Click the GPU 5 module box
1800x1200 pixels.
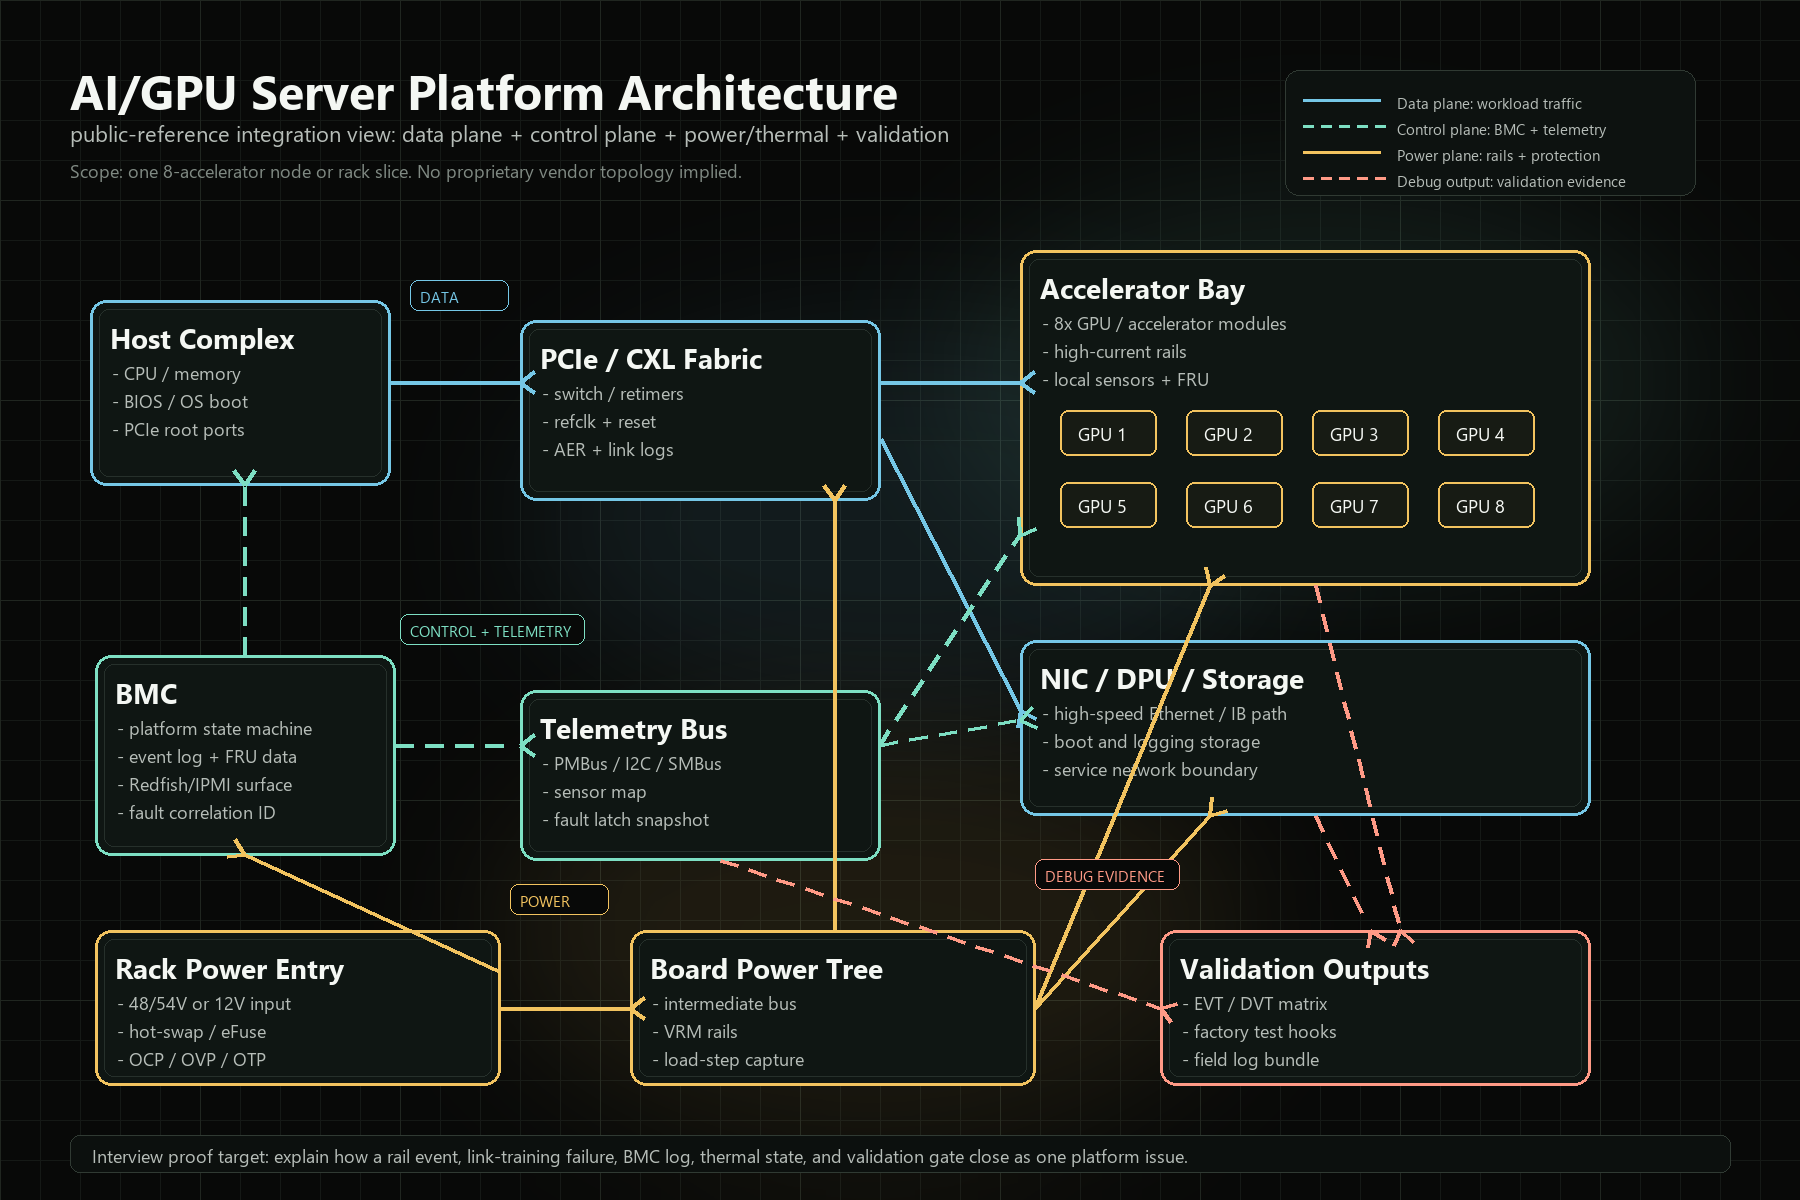[1108, 505]
